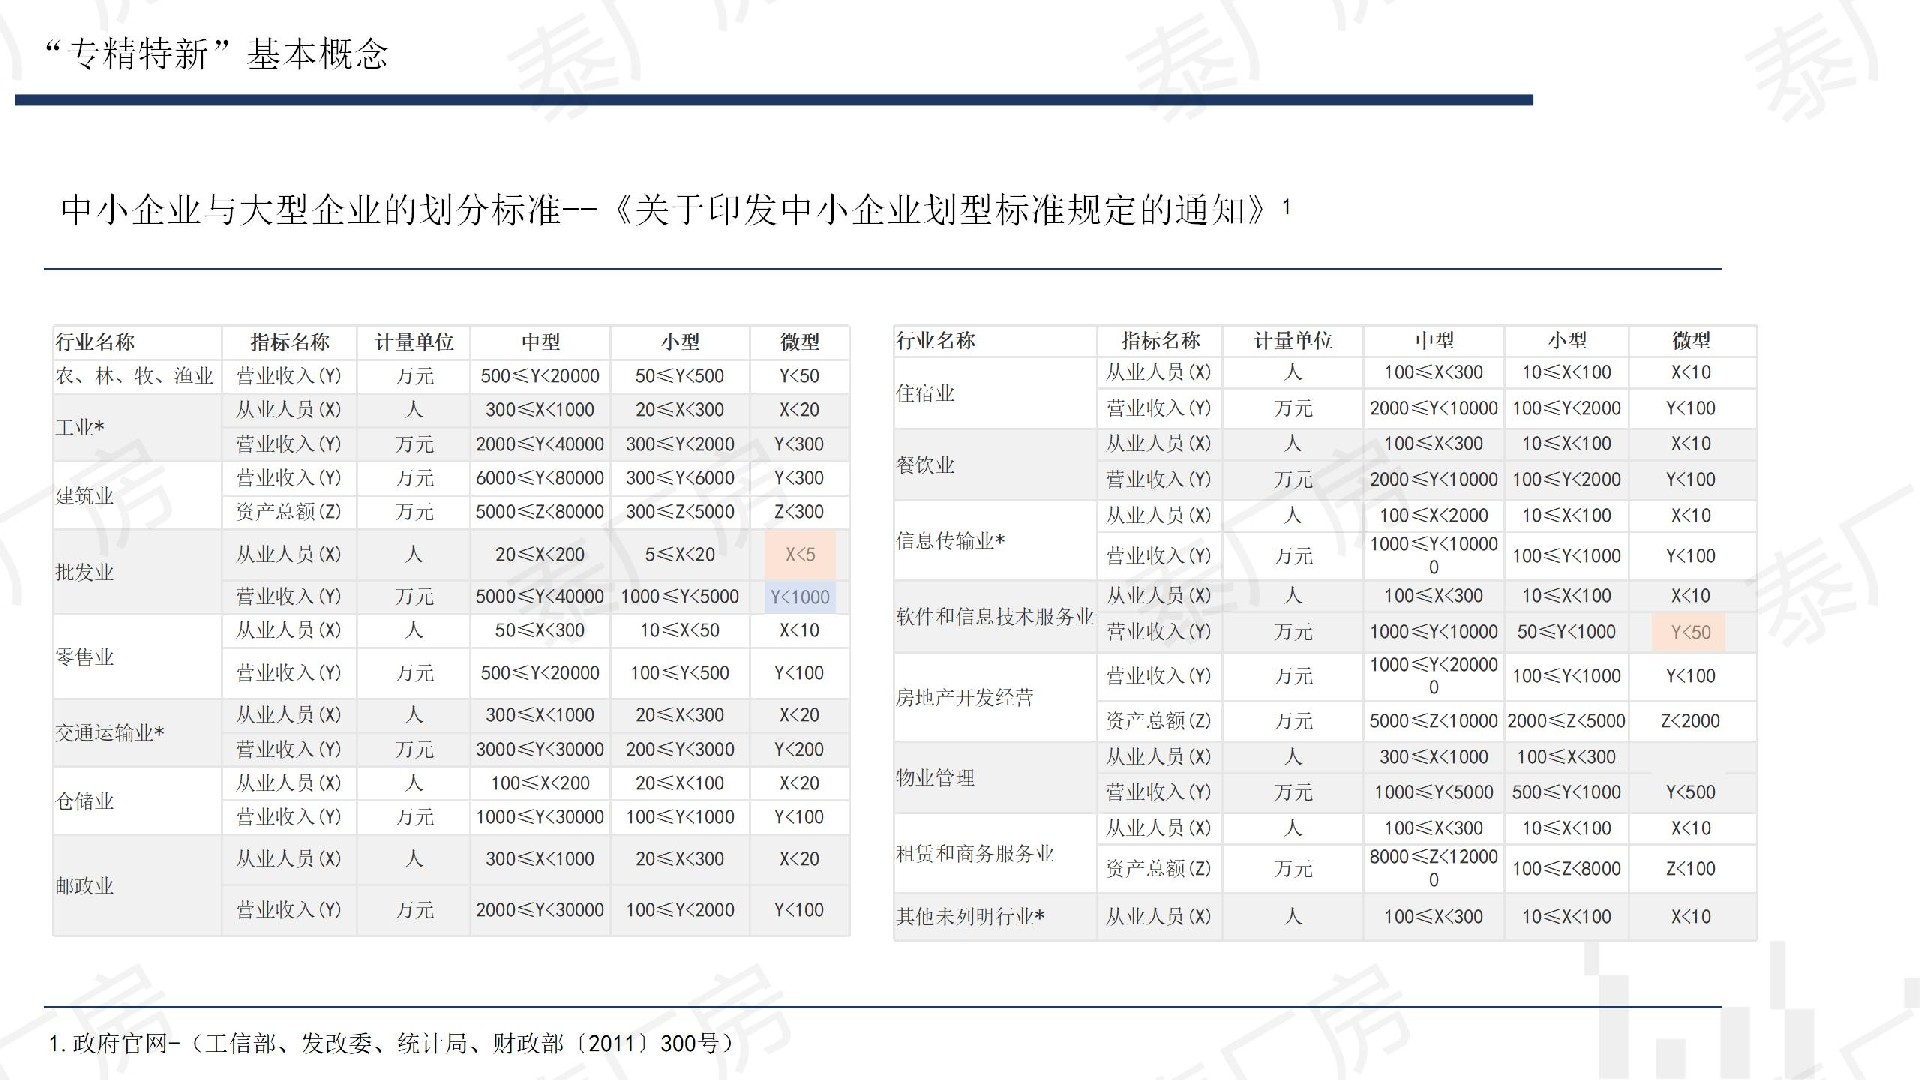The image size is (1920, 1080).
Task: Click the 100≤Y<500 cell for 零售业
Action: (680, 673)
